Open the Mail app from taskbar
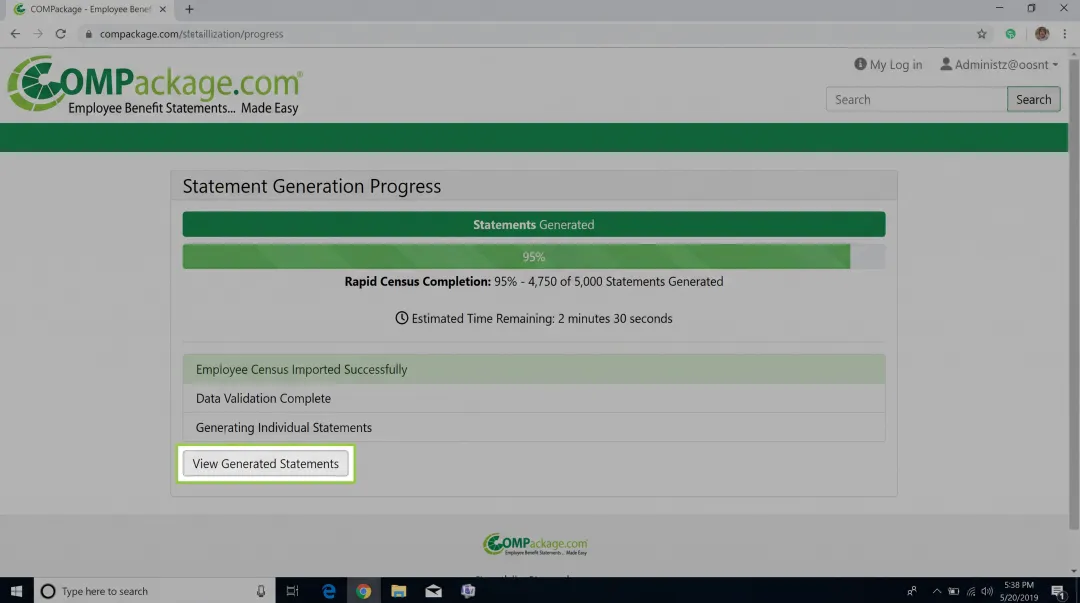This screenshot has height=603, width=1080. point(433,591)
